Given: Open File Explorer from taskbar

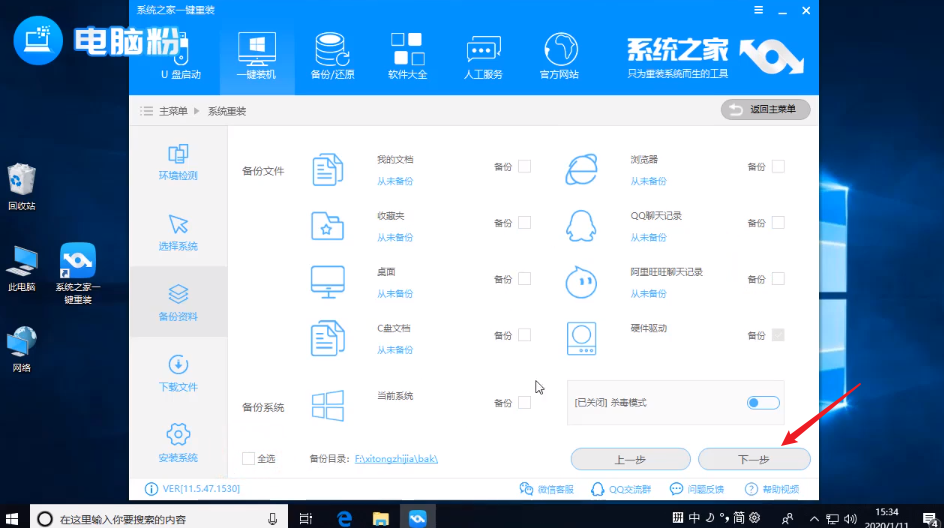Looking at the screenshot, I should pos(380,518).
